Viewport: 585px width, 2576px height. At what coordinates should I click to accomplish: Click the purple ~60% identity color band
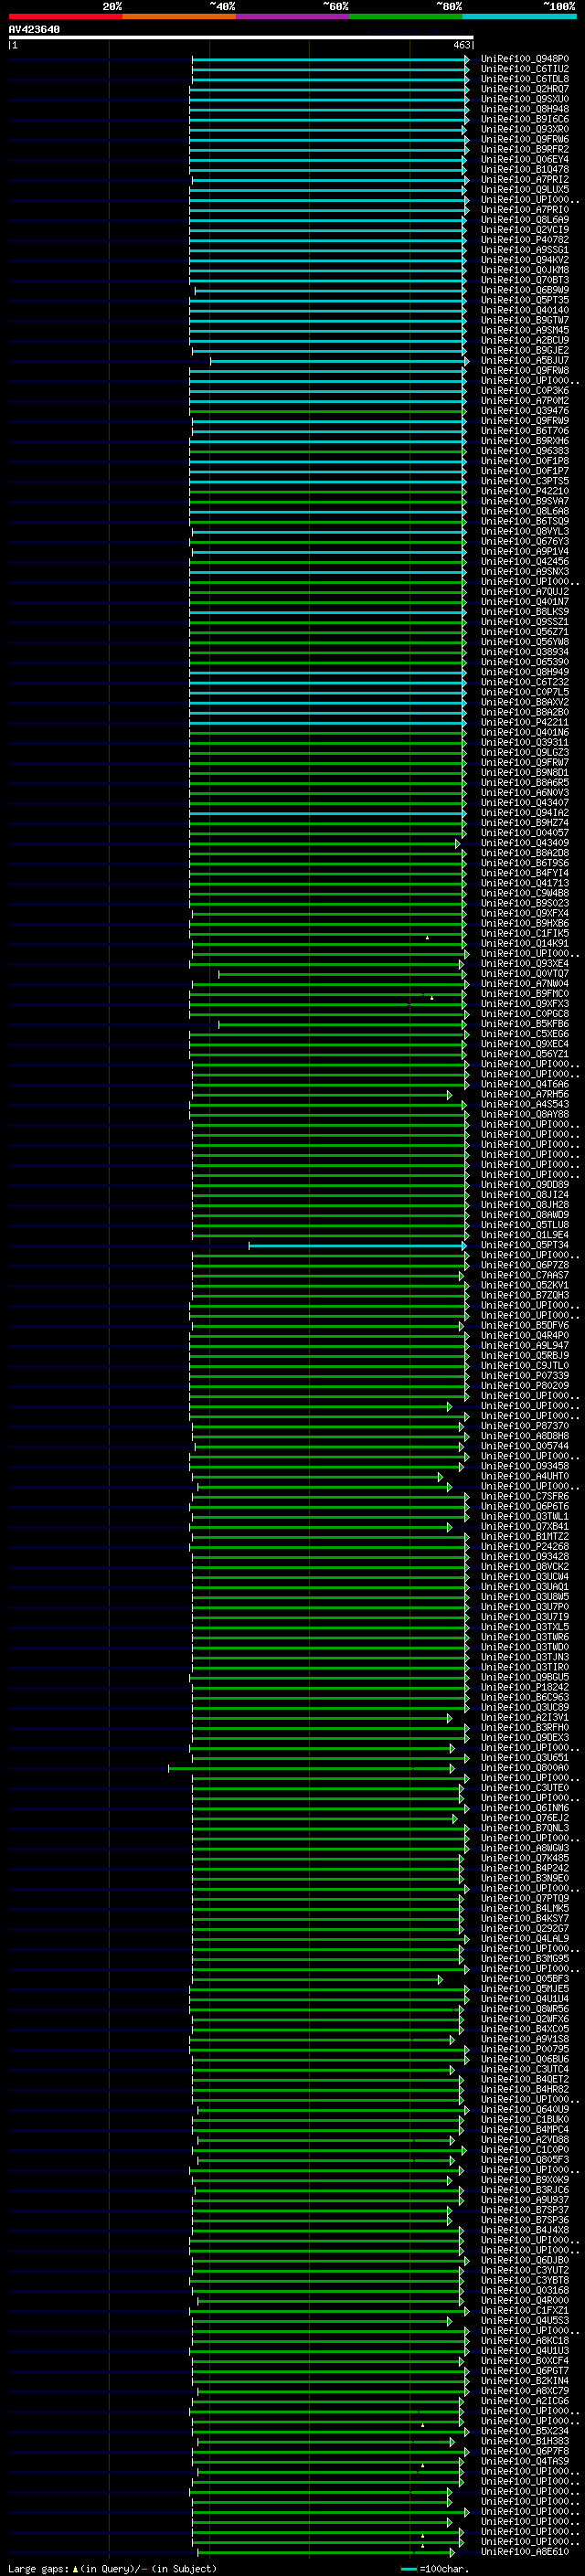(x=293, y=16)
